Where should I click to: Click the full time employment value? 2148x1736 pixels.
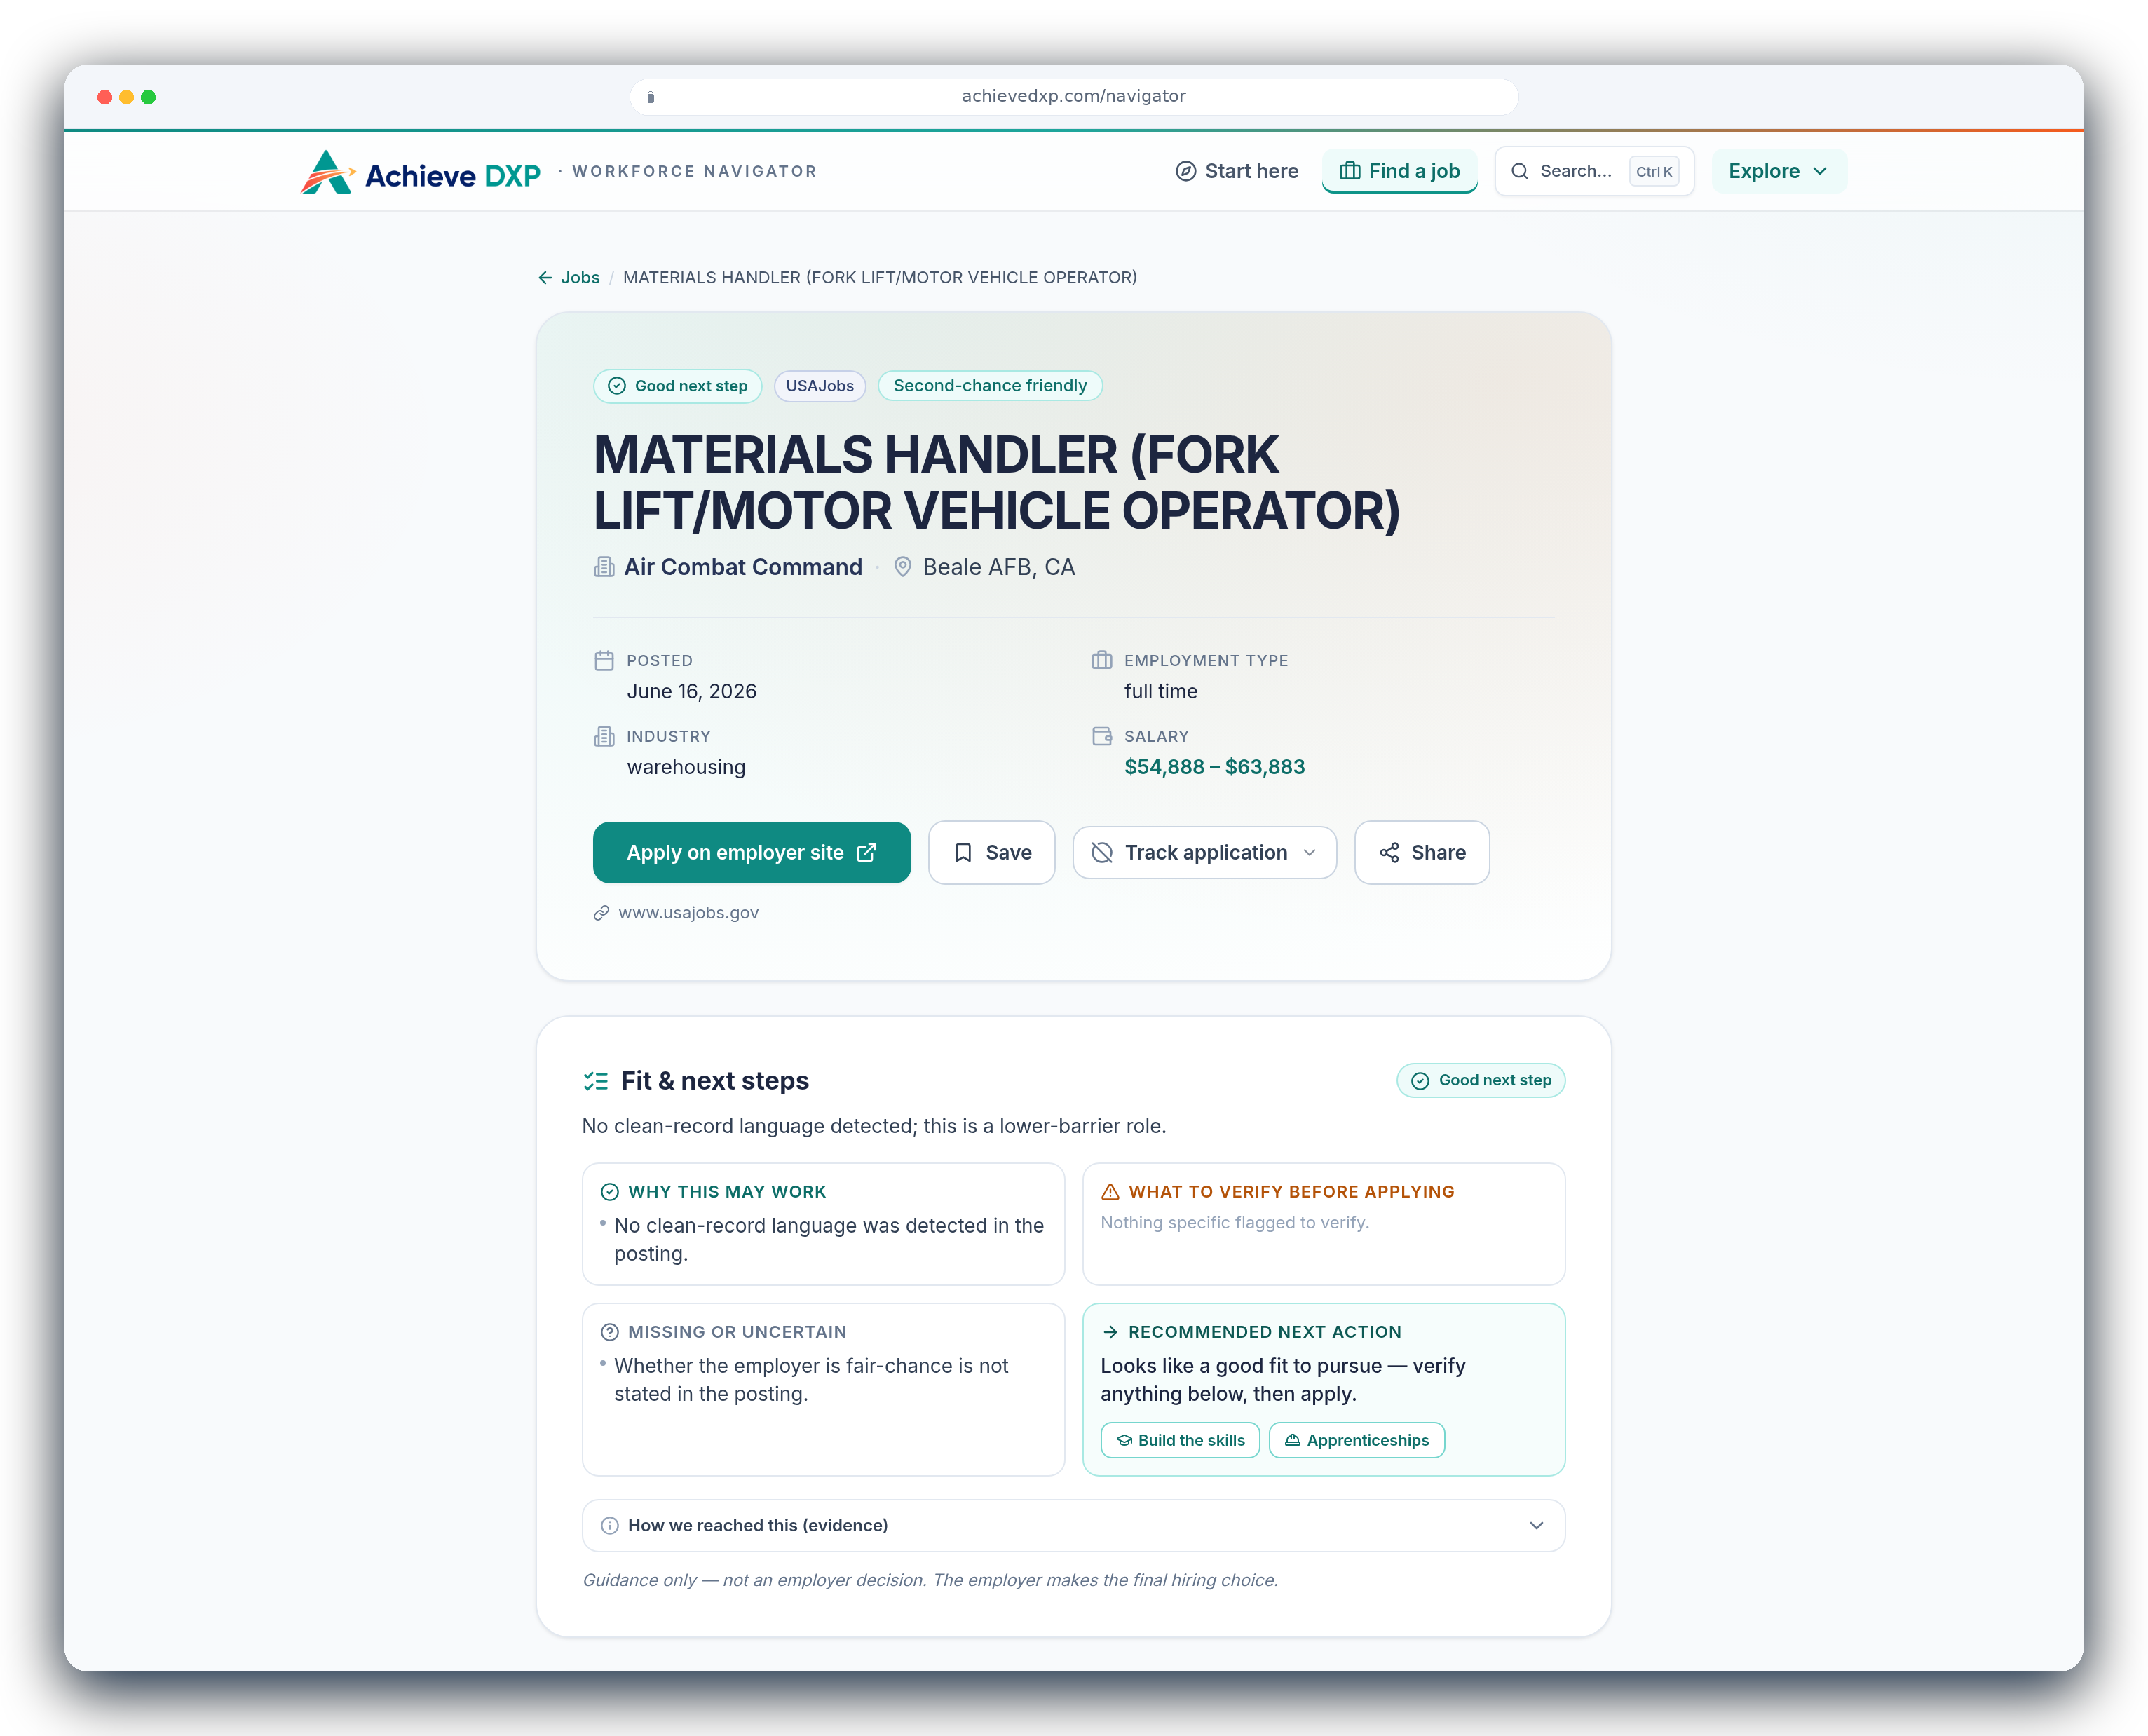pyautogui.click(x=1160, y=691)
